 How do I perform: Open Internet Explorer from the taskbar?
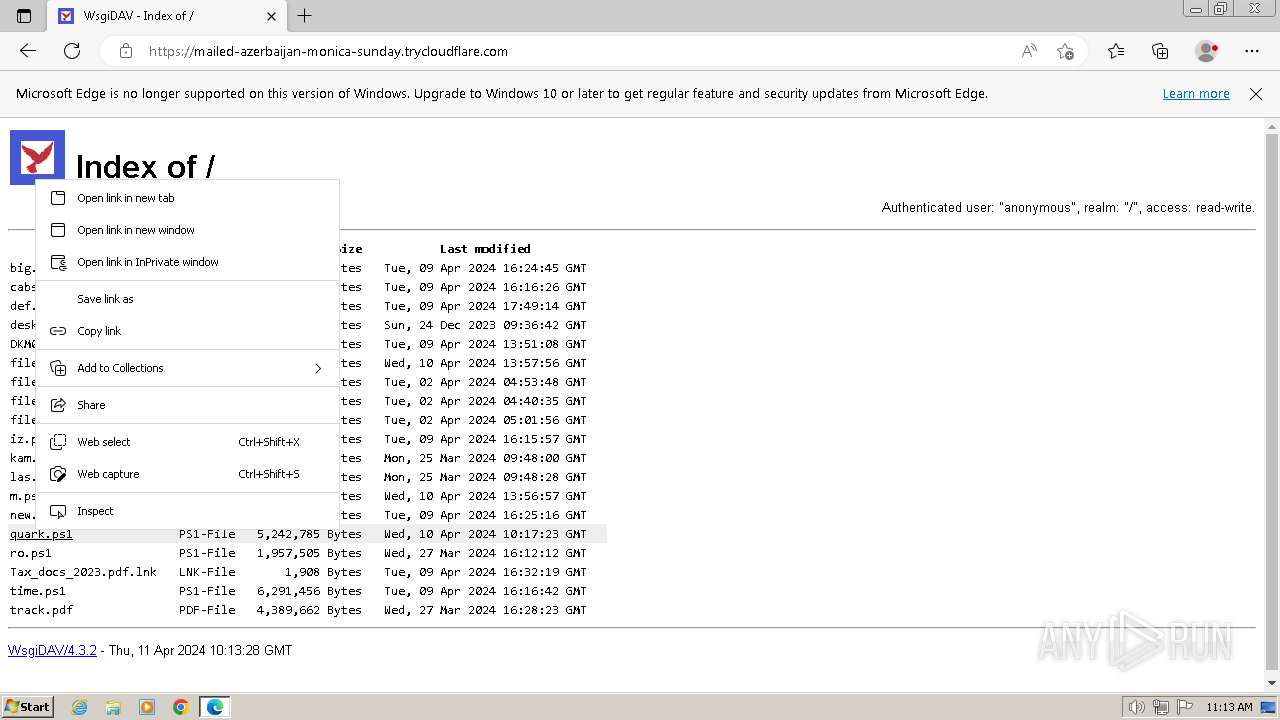(79, 707)
